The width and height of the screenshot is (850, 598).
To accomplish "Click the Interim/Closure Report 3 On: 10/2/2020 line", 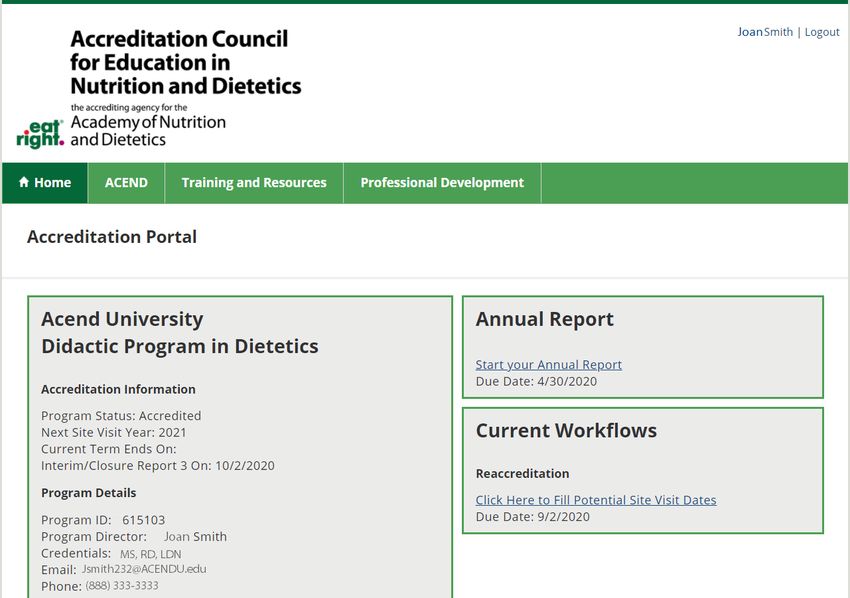I will tap(158, 466).
